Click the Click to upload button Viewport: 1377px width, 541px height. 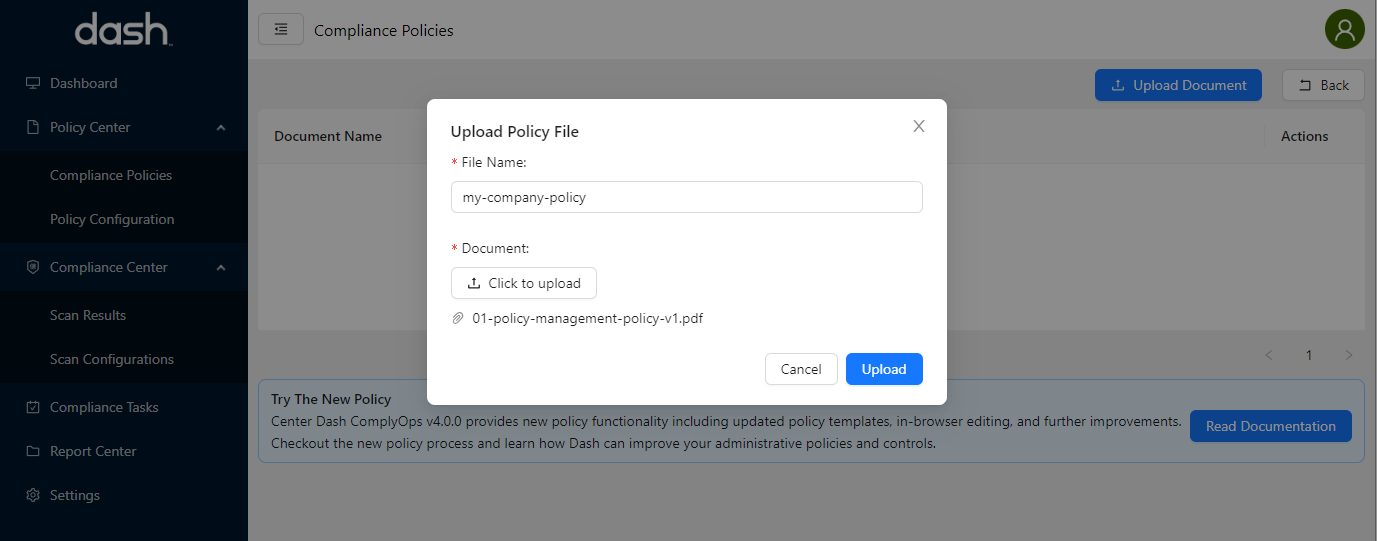pyautogui.click(x=524, y=283)
